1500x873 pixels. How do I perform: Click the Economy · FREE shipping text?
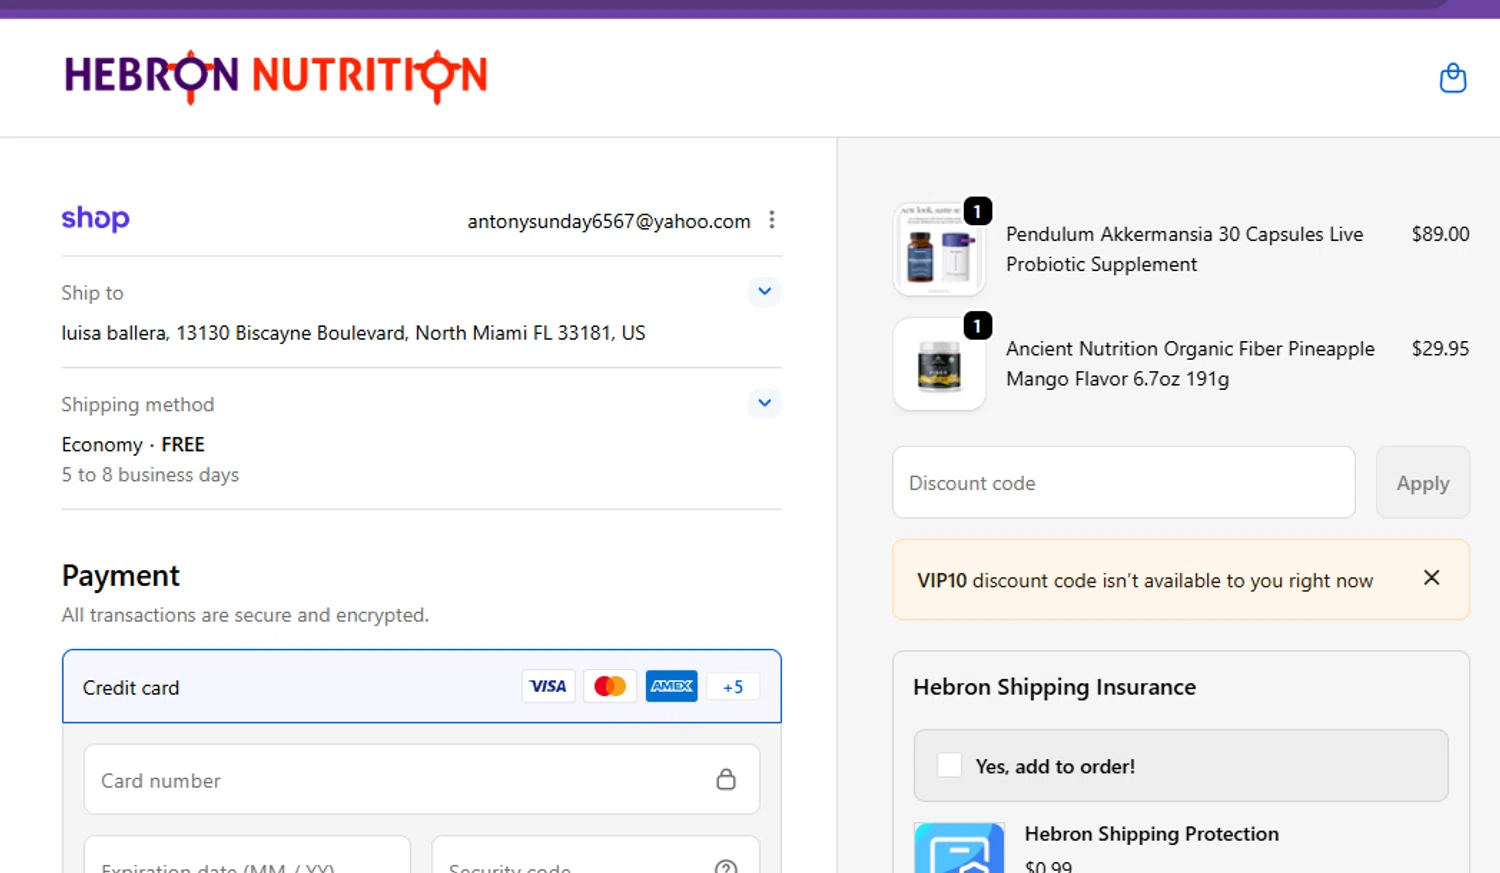pyautogui.click(x=133, y=444)
